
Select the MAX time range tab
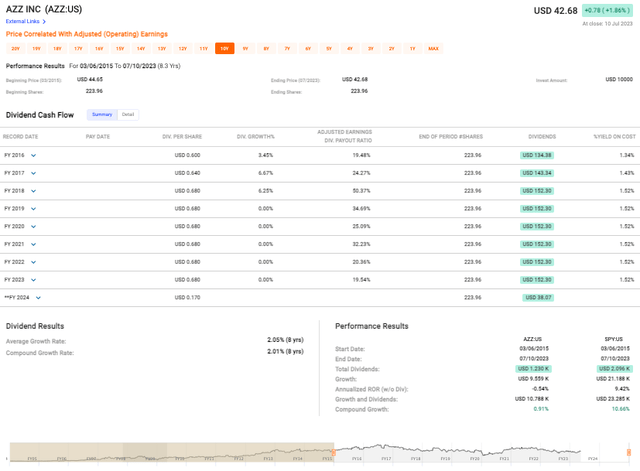tap(433, 49)
